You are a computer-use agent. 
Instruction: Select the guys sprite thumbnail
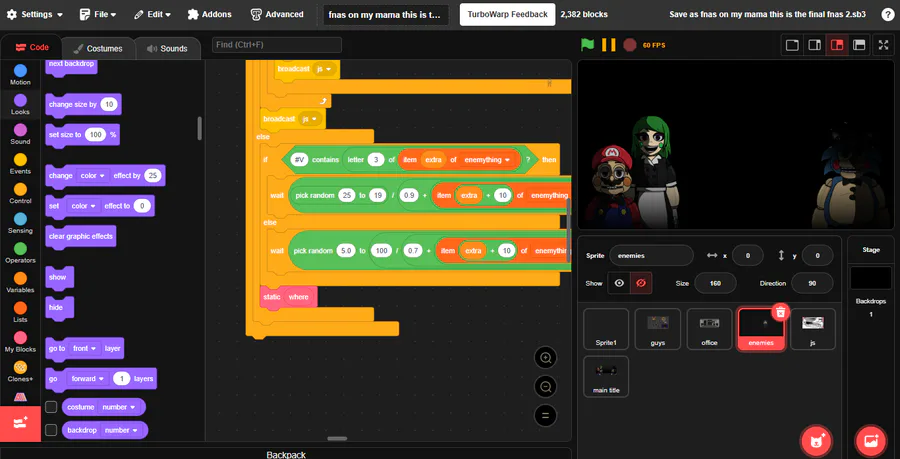click(x=658, y=329)
